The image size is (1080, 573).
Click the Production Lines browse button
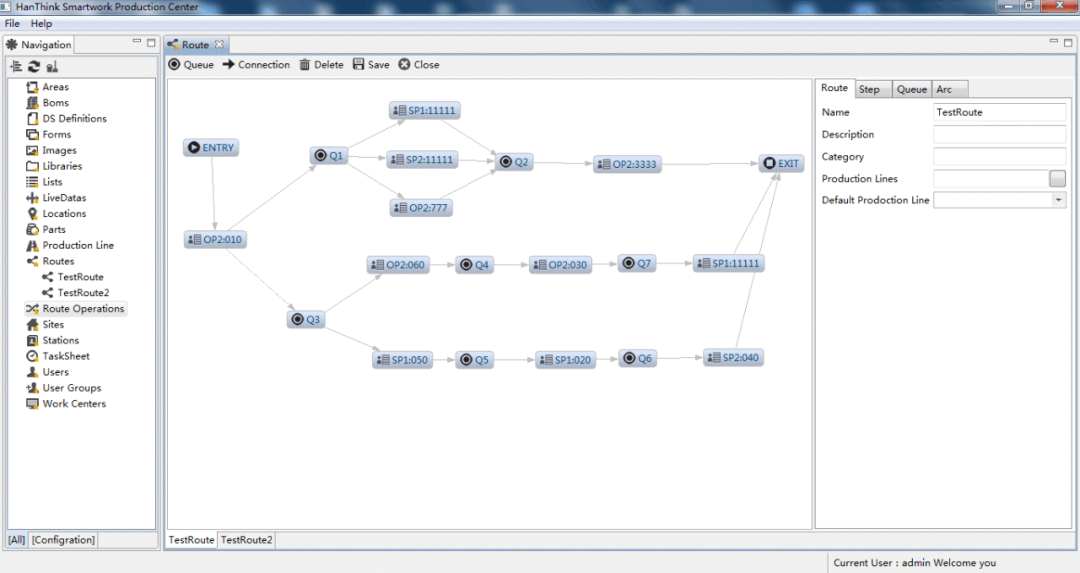pyautogui.click(x=1057, y=179)
